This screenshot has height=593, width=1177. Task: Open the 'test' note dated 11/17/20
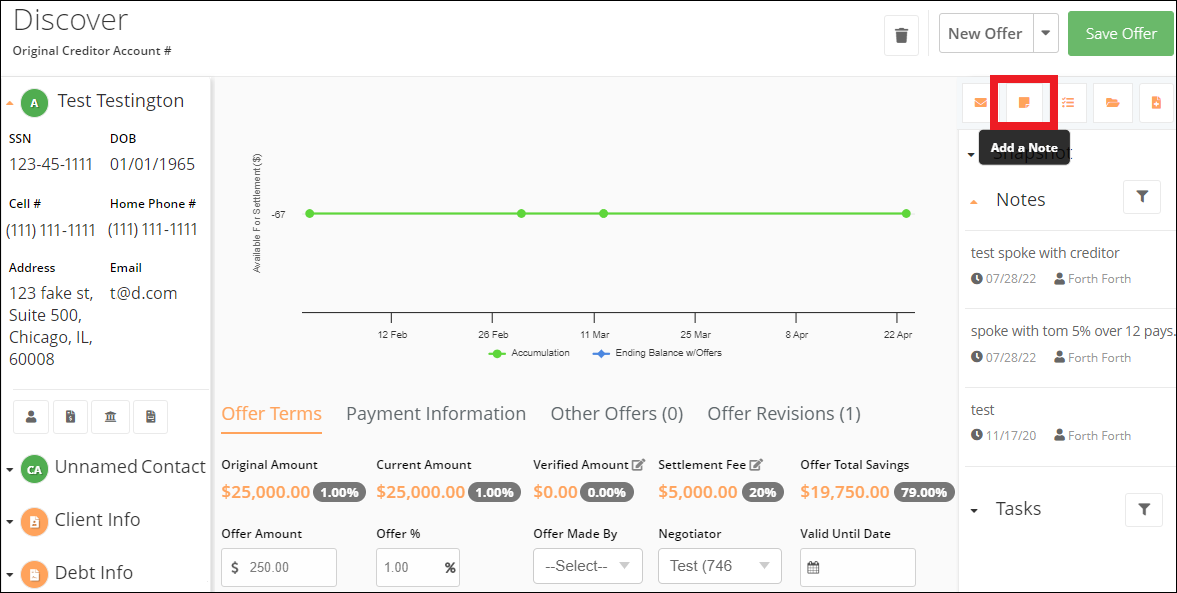point(983,410)
